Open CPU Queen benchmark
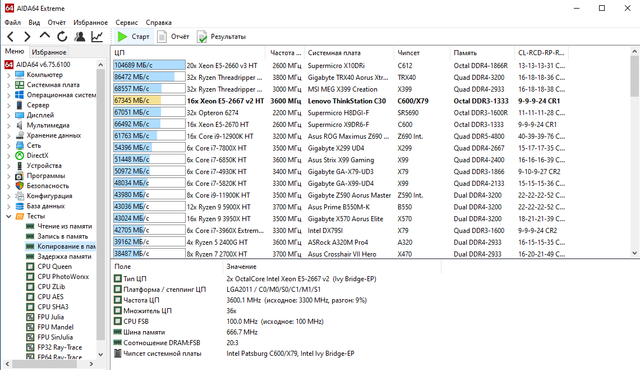This screenshot has height=370, width=640. click(49, 266)
